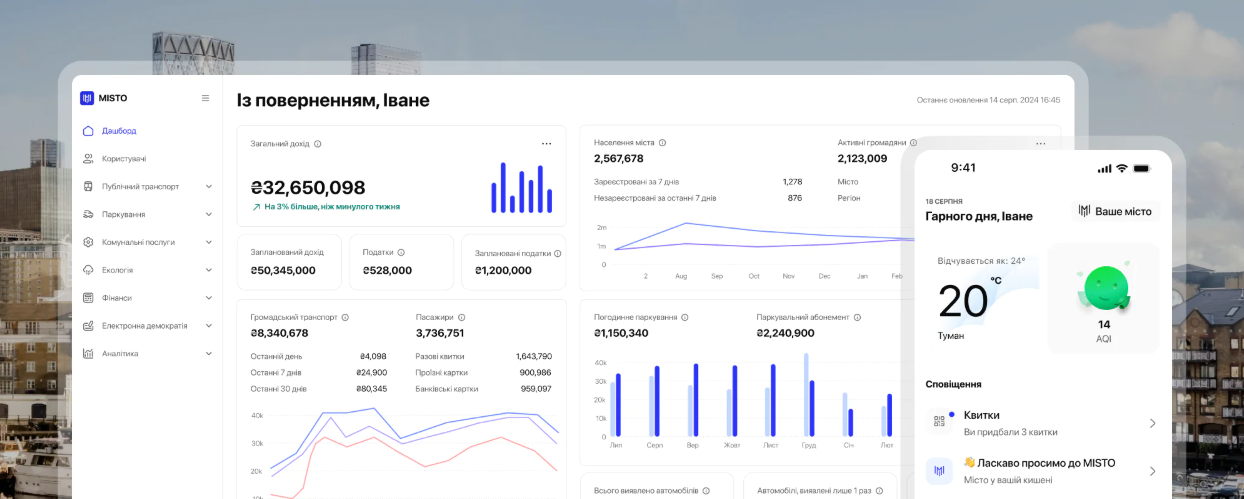The image size is (1244, 499).
Task: Tap the MISTO icon on welcome notification
Action: (939, 470)
